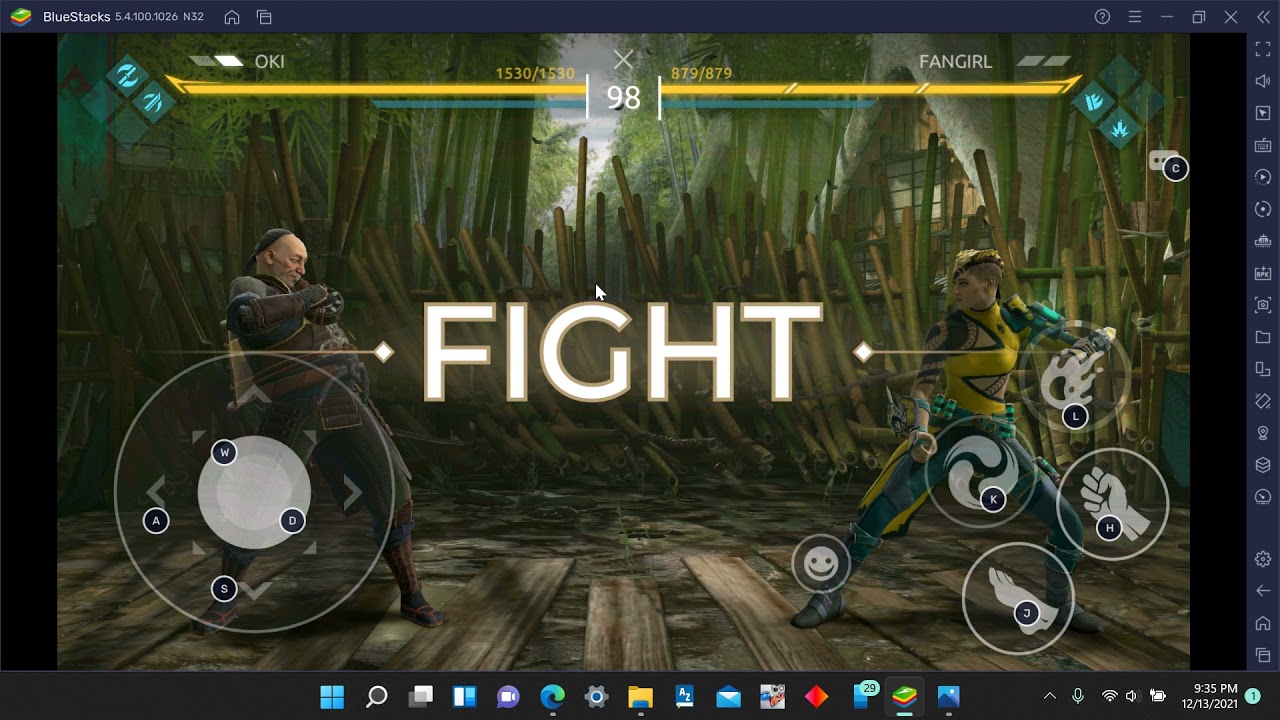Viewport: 1280px width, 720px height.
Task: Click OKI's yellow health bar
Action: coord(377,88)
